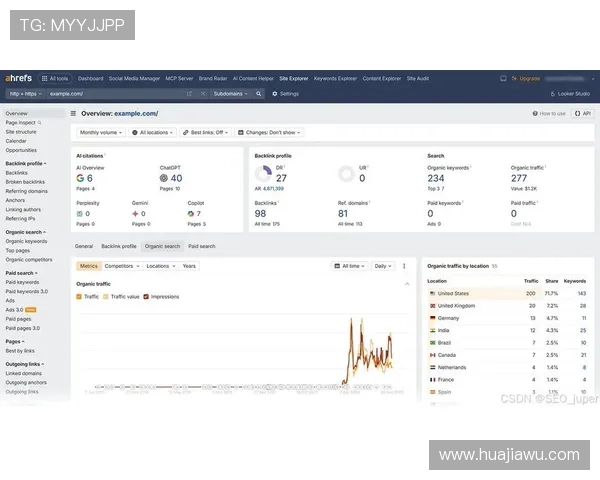The image size is (600, 480).
Task: Click the Google AI Overview icon
Action: tap(80, 178)
